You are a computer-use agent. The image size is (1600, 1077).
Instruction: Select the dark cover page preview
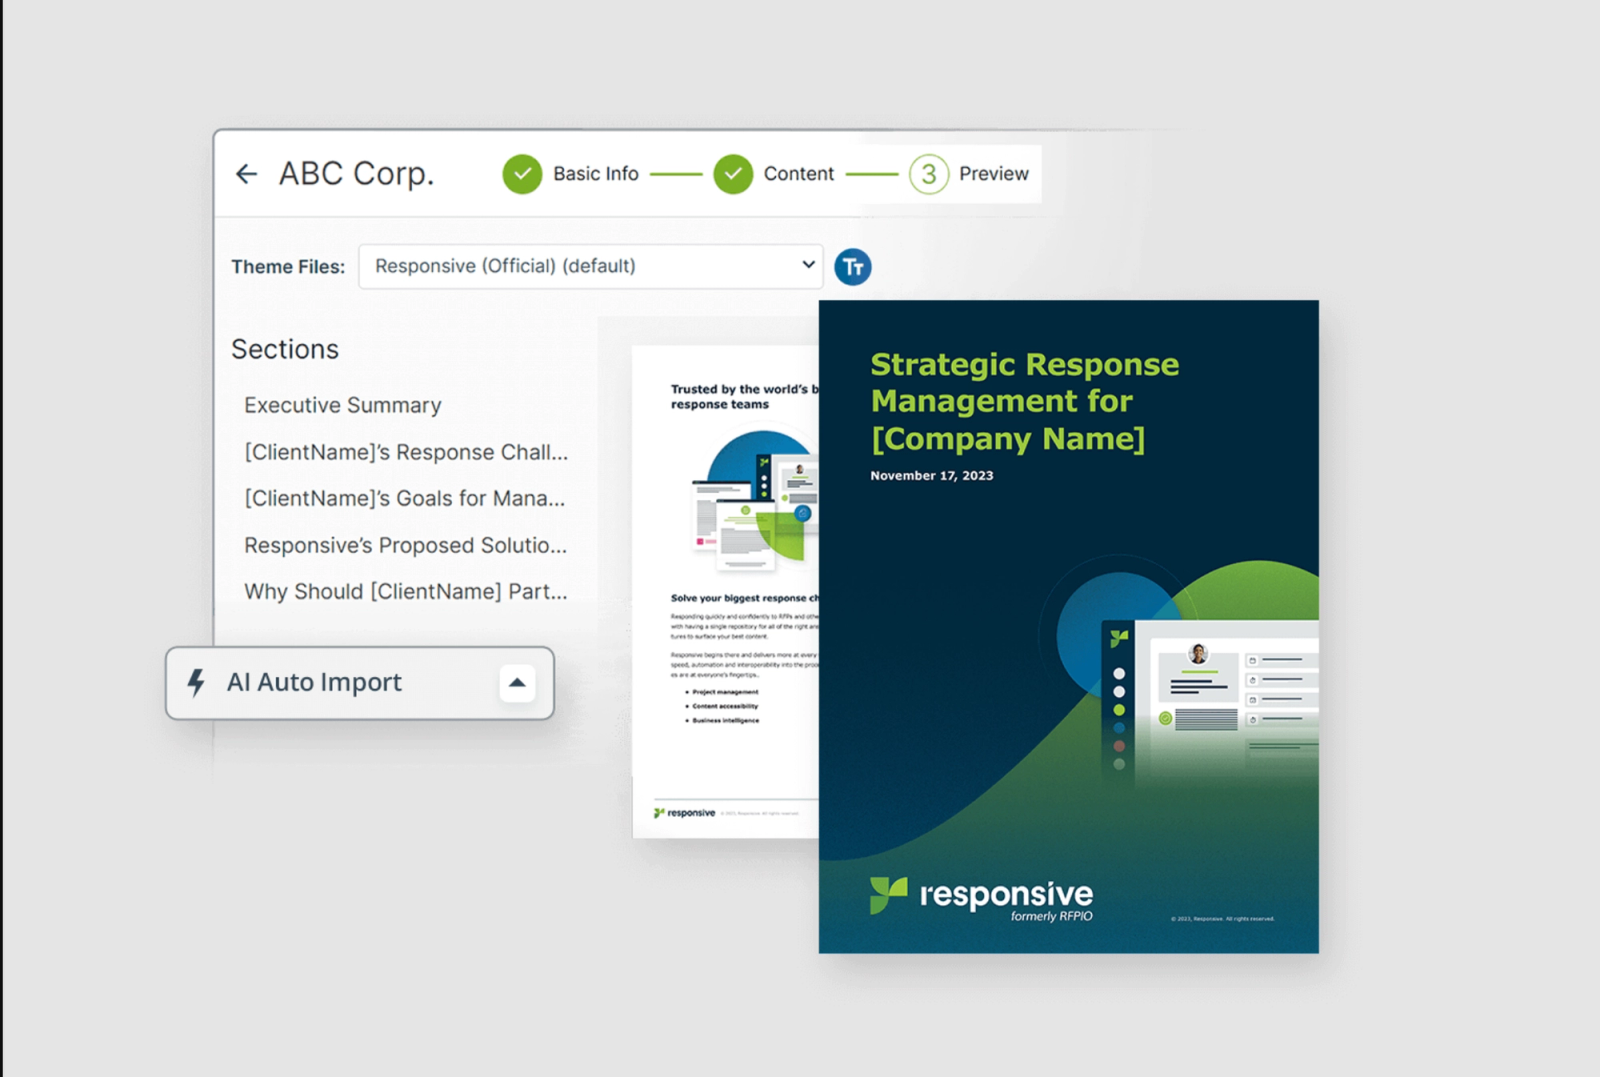pyautogui.click(x=1069, y=626)
